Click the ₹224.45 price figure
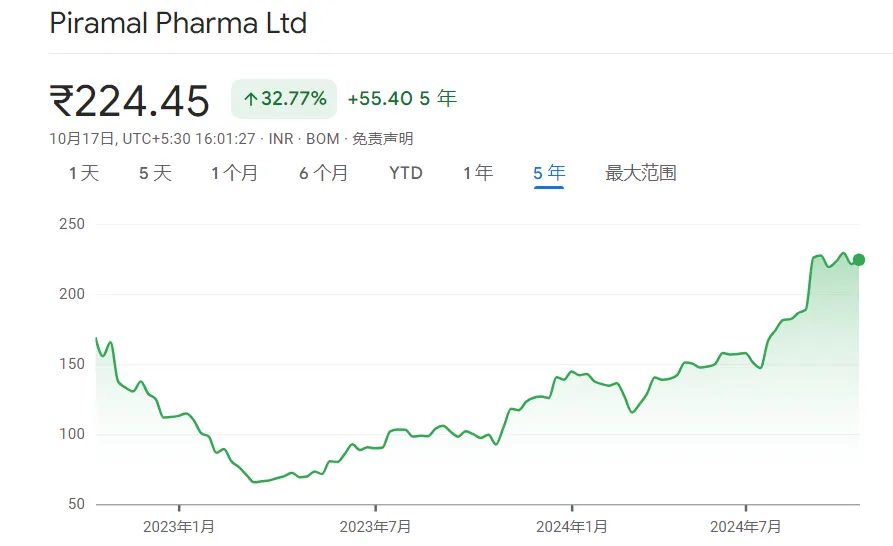 pos(130,101)
